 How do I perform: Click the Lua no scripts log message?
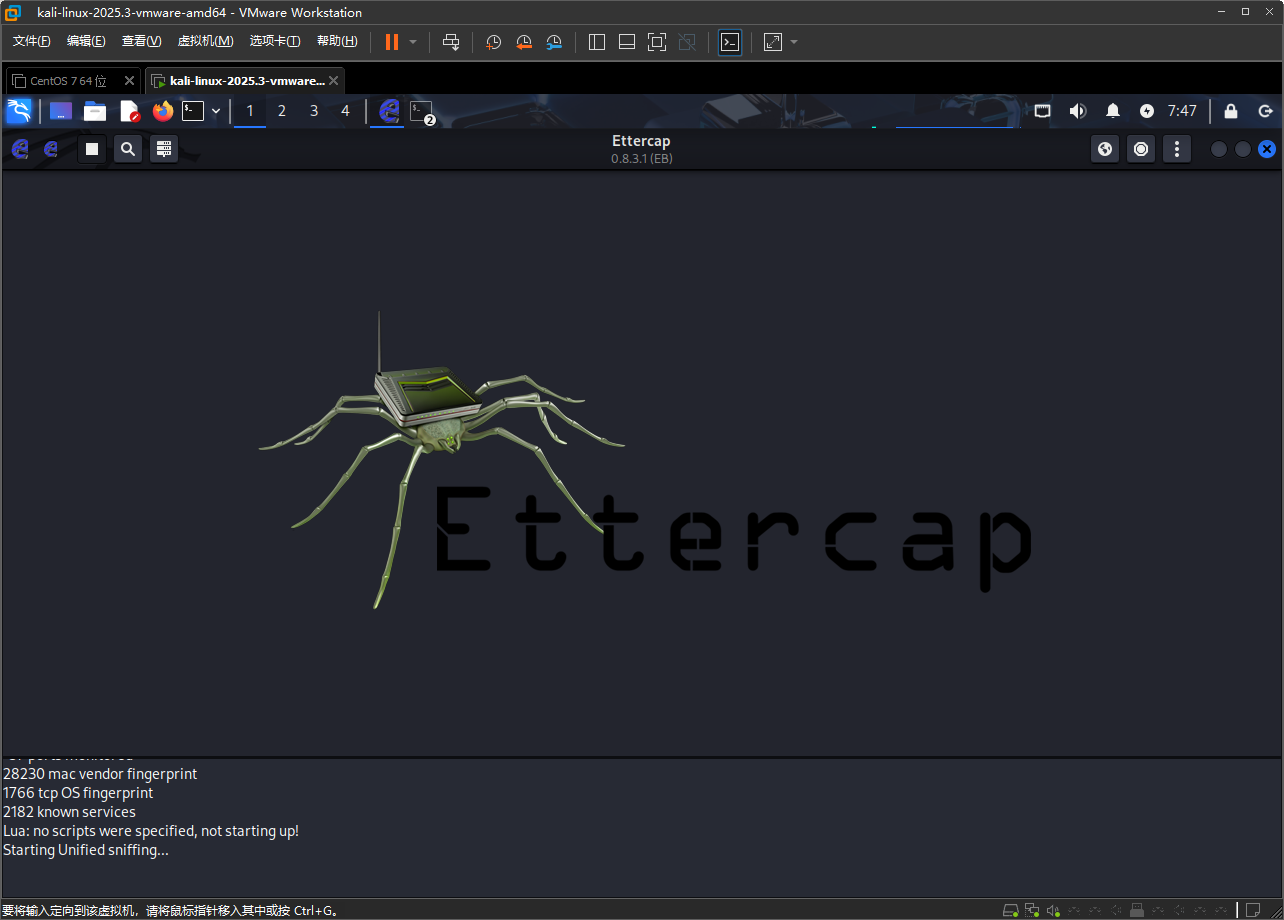pos(151,831)
